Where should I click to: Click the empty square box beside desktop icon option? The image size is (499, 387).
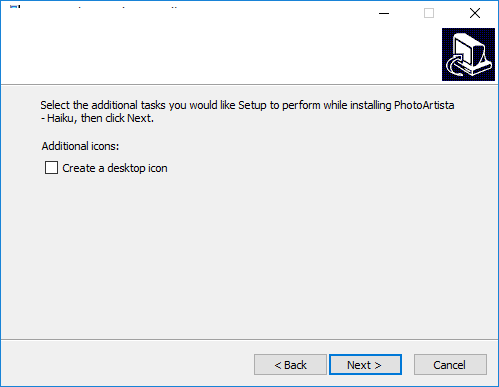(51, 168)
